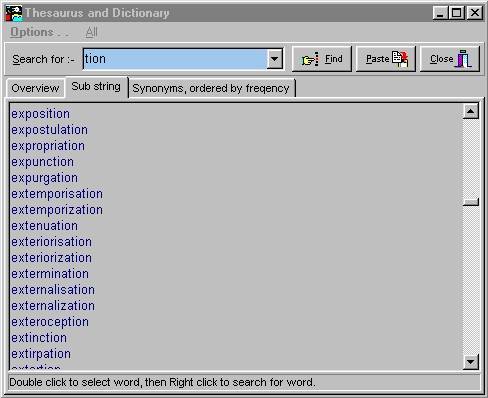Close window with title bar X
The width and height of the screenshot is (488, 398).
[x=475, y=13]
